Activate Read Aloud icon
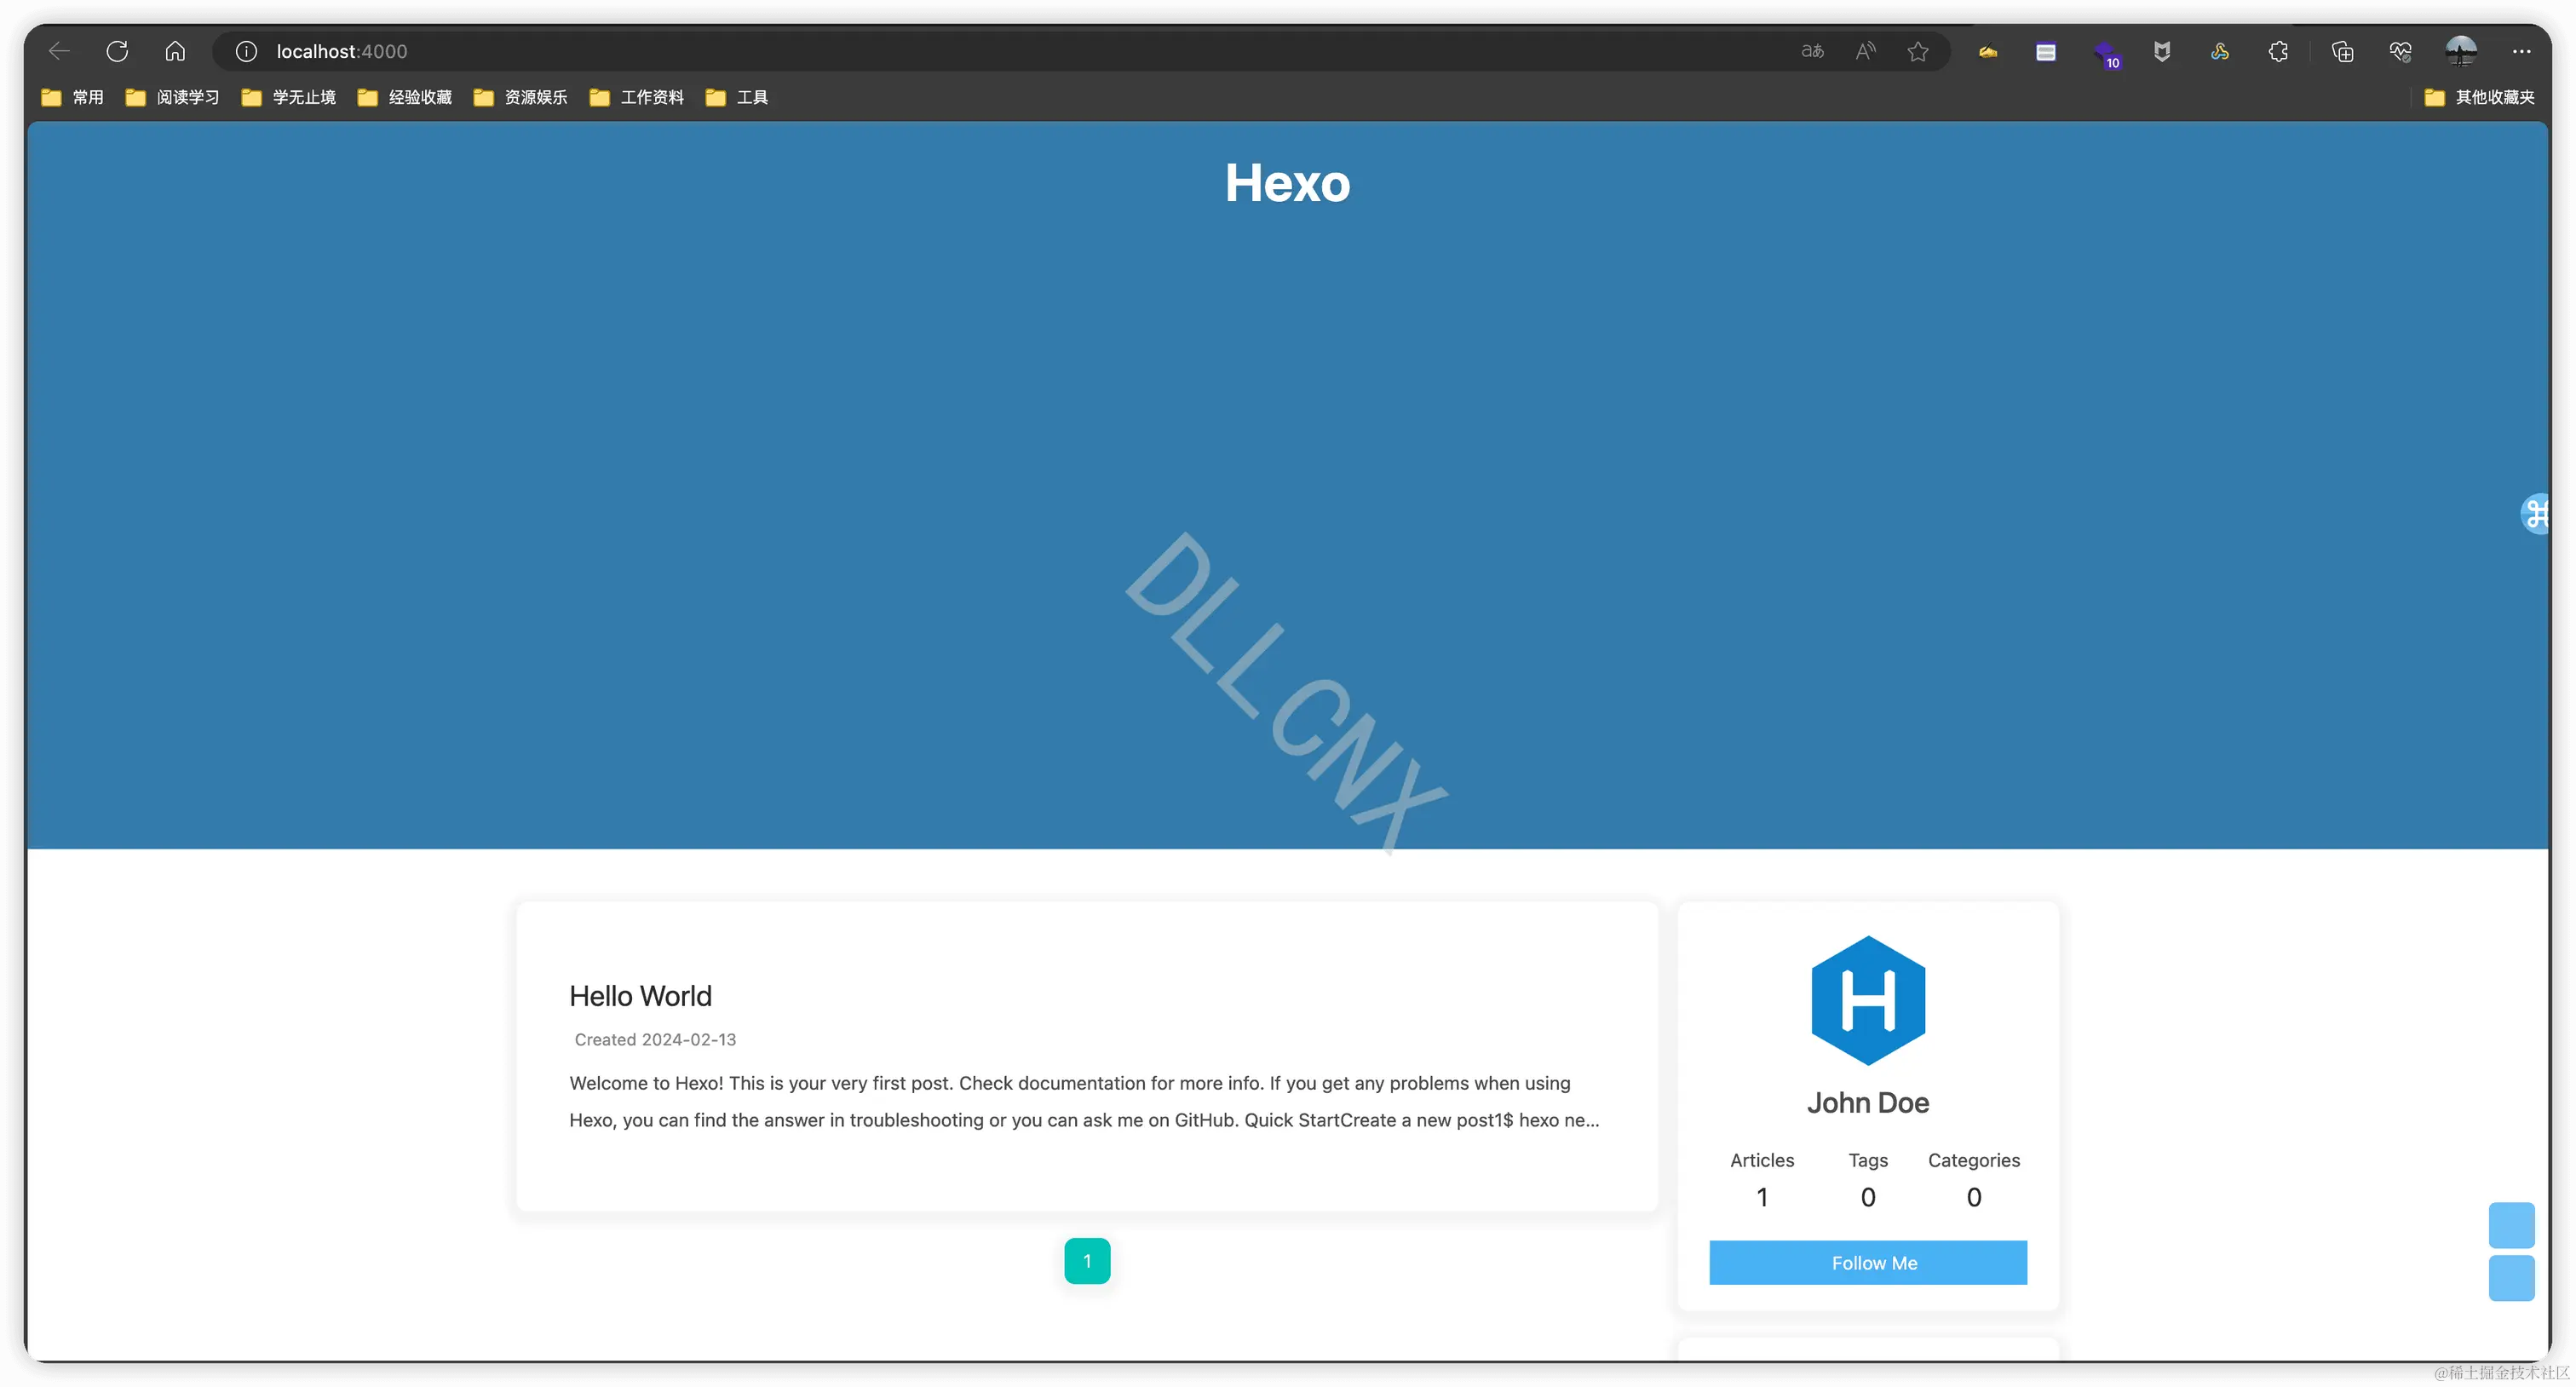 tap(1865, 51)
